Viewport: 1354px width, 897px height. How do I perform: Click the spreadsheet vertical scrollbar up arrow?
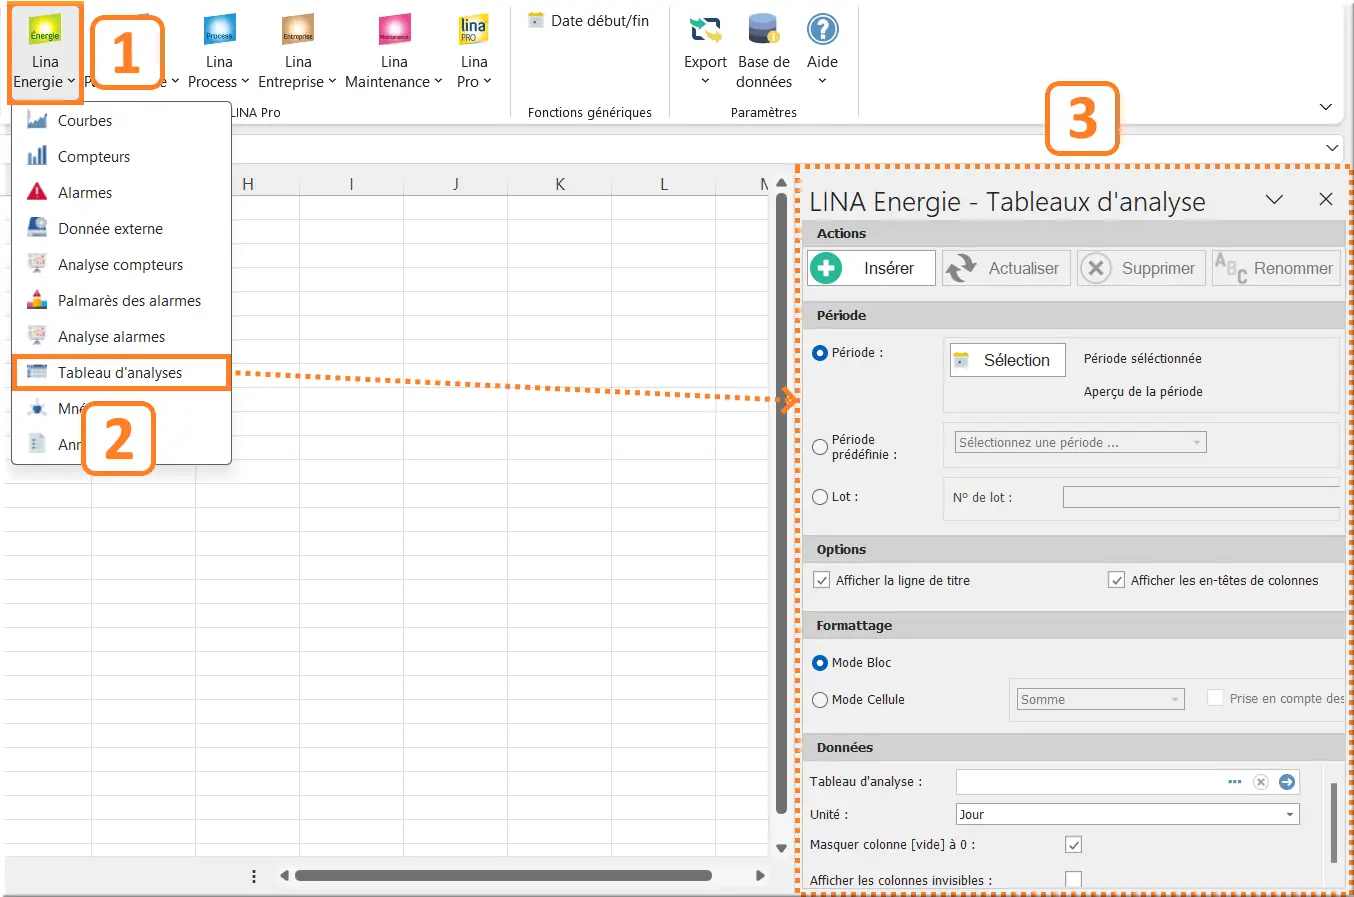781,183
